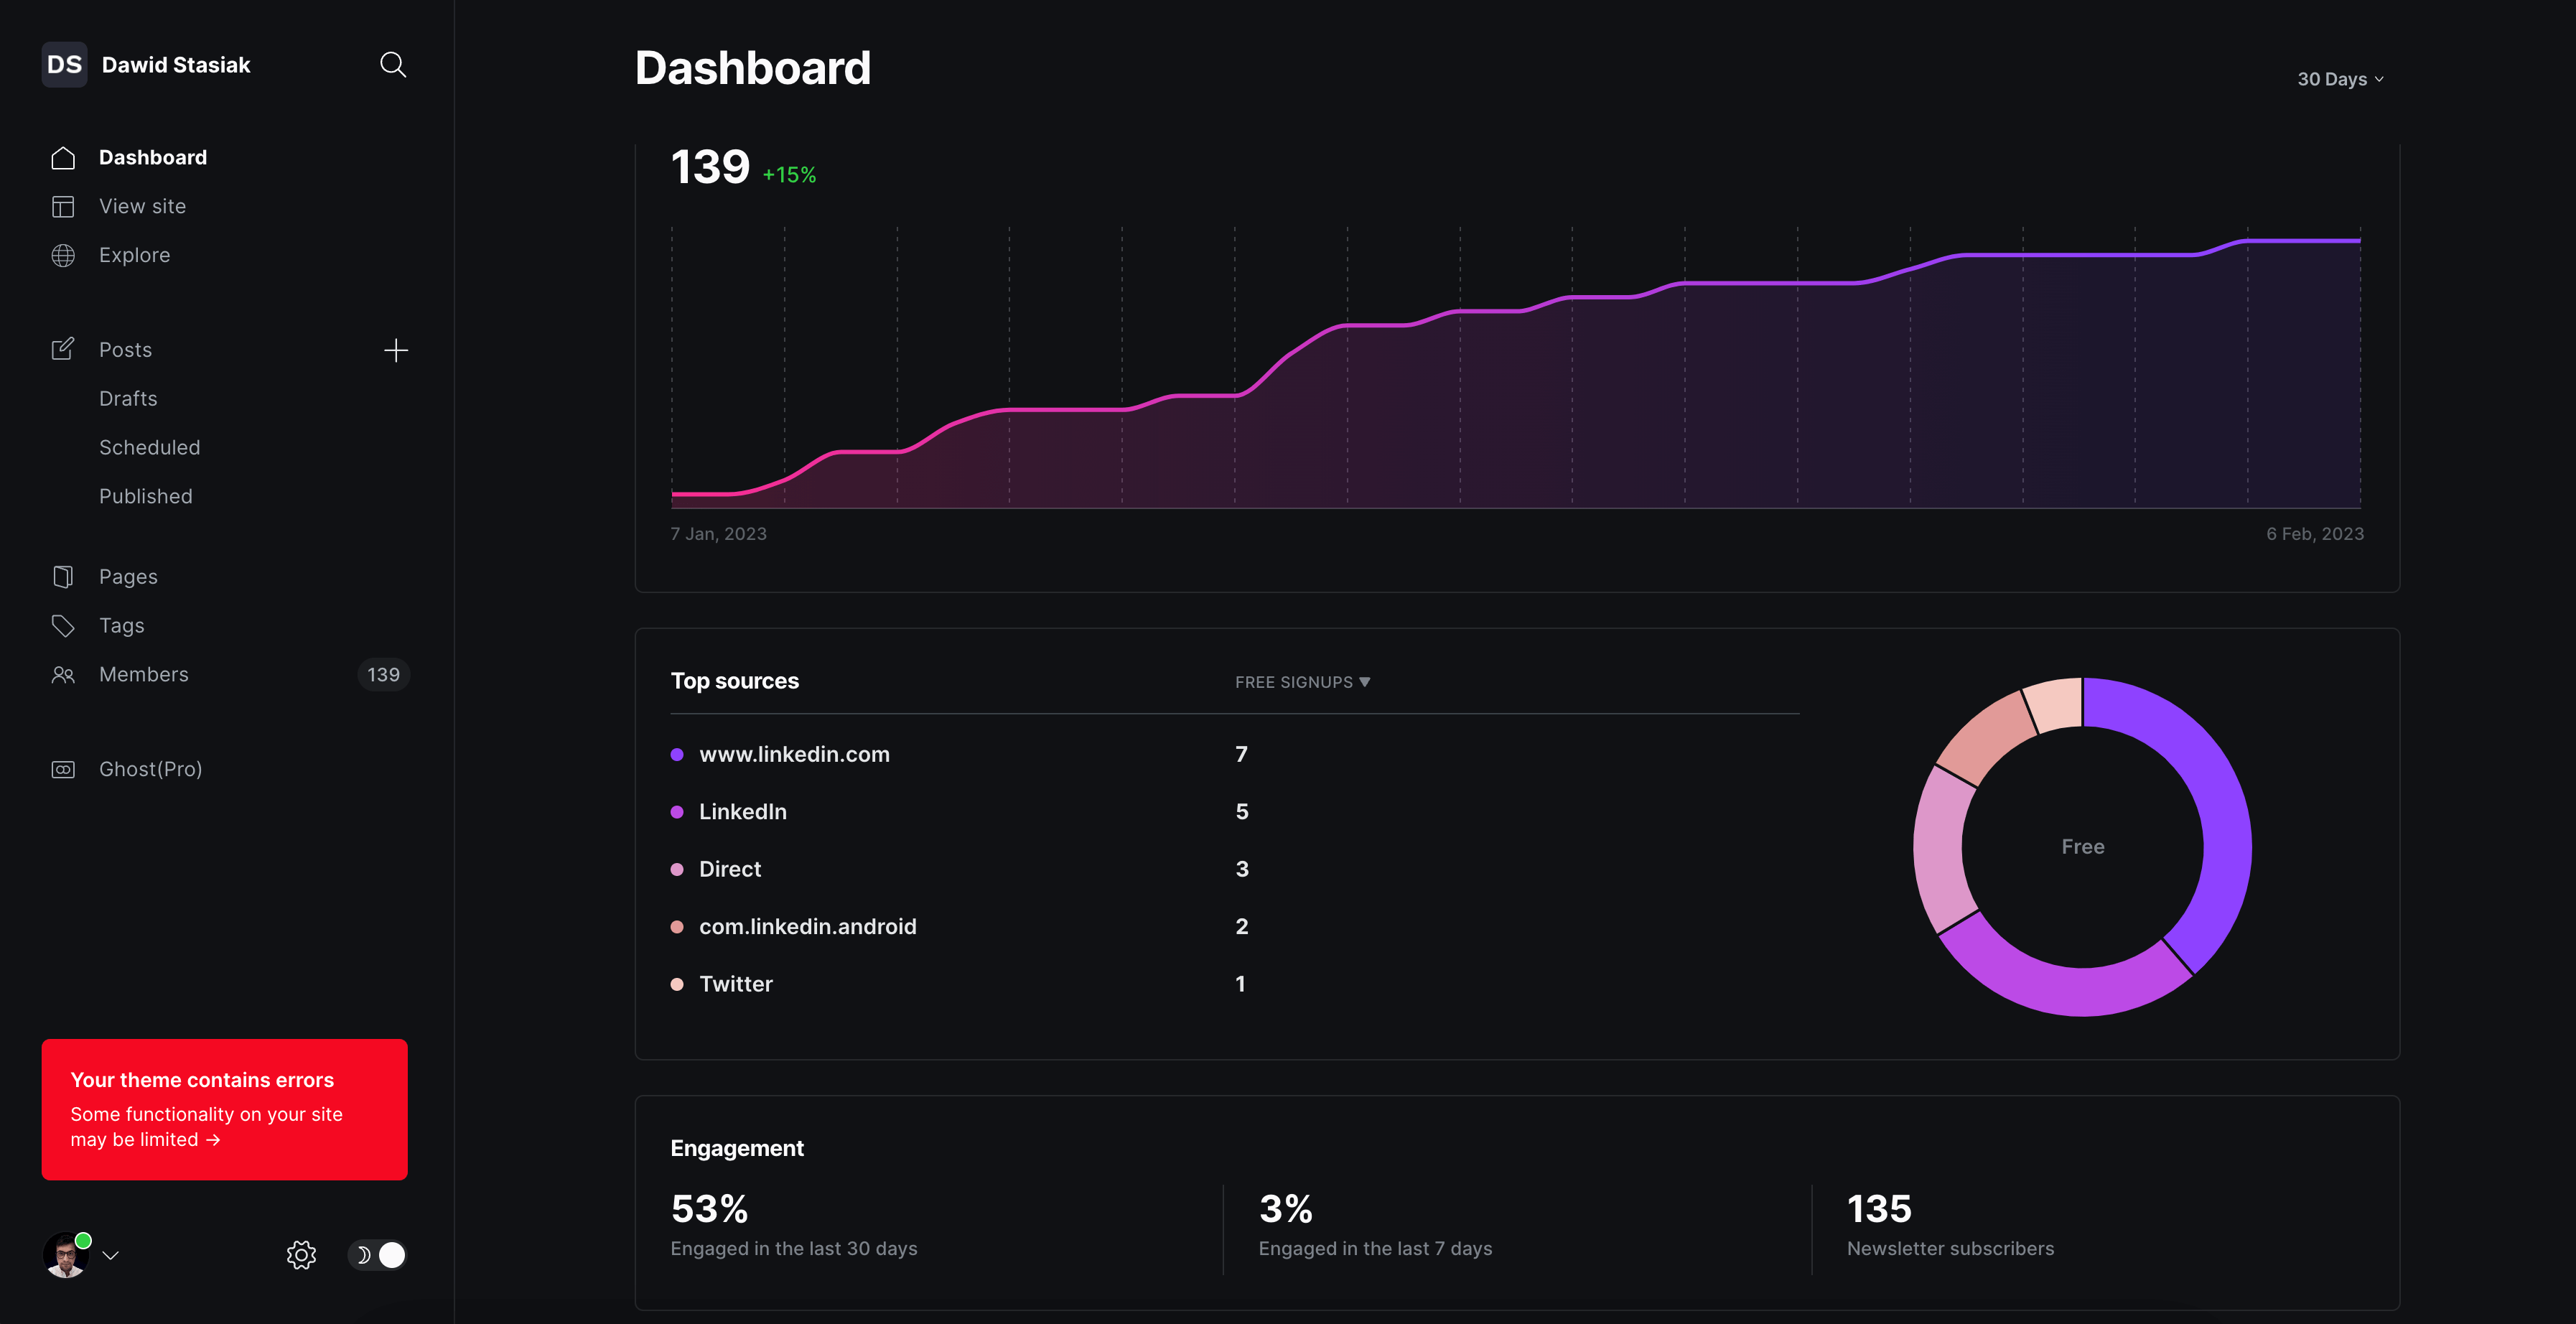The height and width of the screenshot is (1324, 2576).
Task: Open Tags in sidebar
Action: 121,626
